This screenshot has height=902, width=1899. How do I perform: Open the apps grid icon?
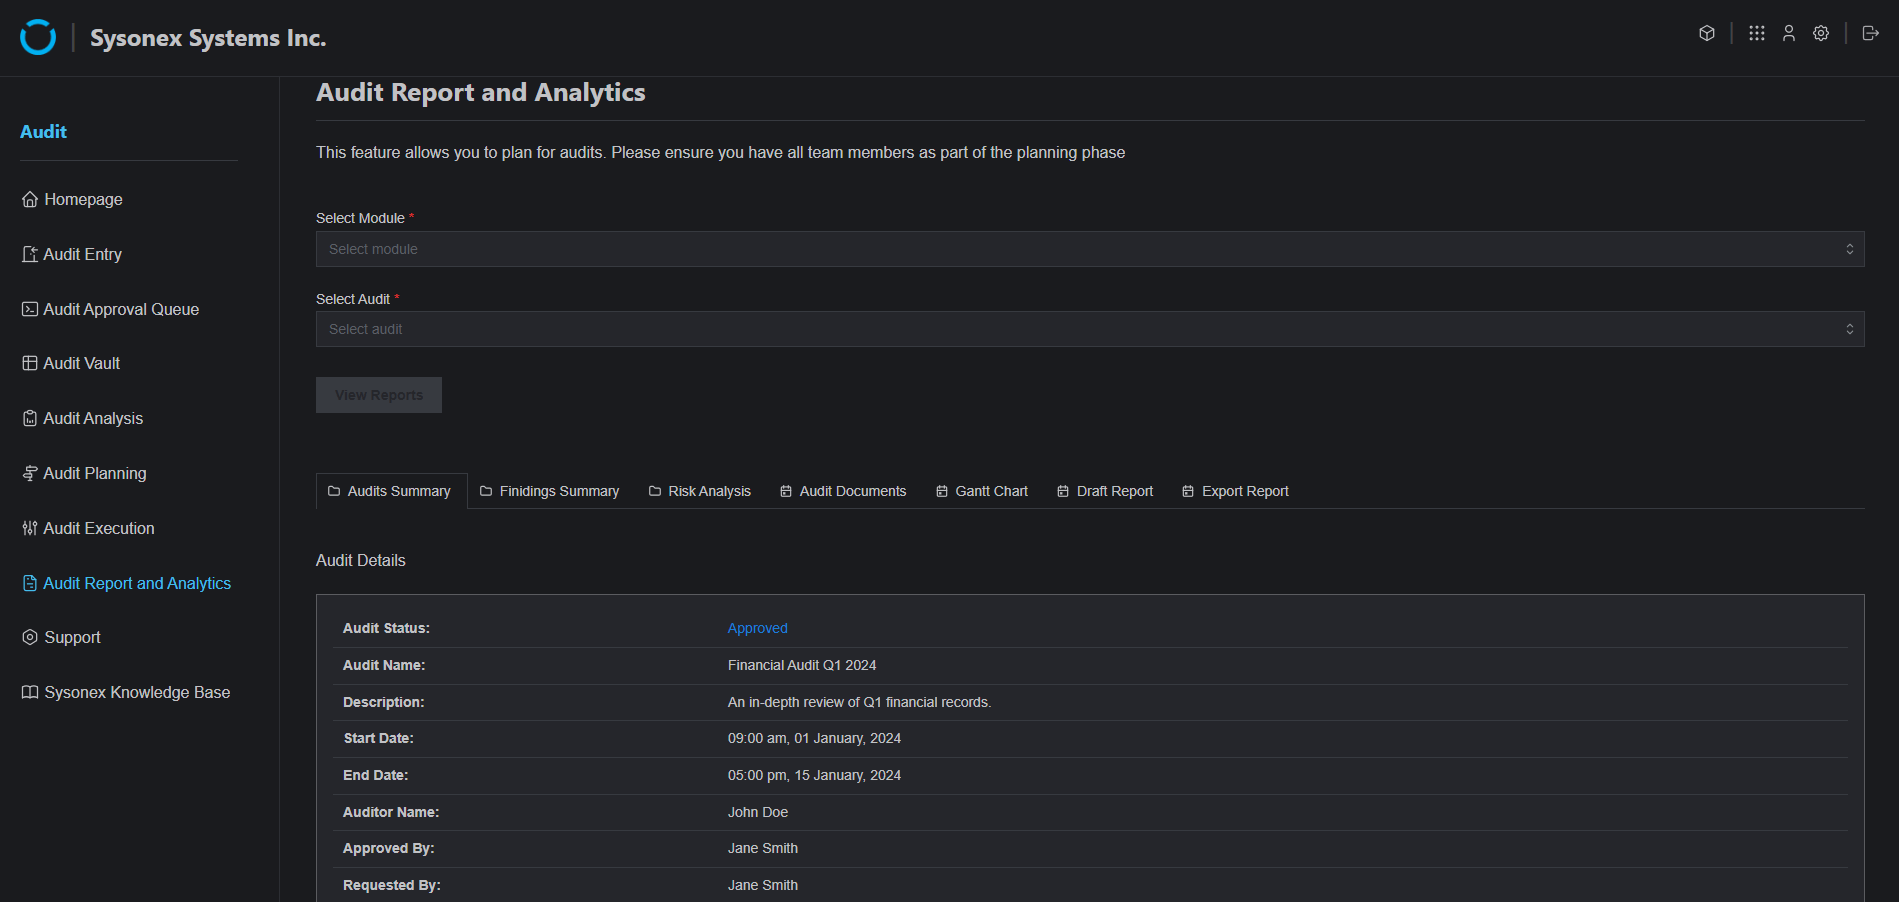1756,33
